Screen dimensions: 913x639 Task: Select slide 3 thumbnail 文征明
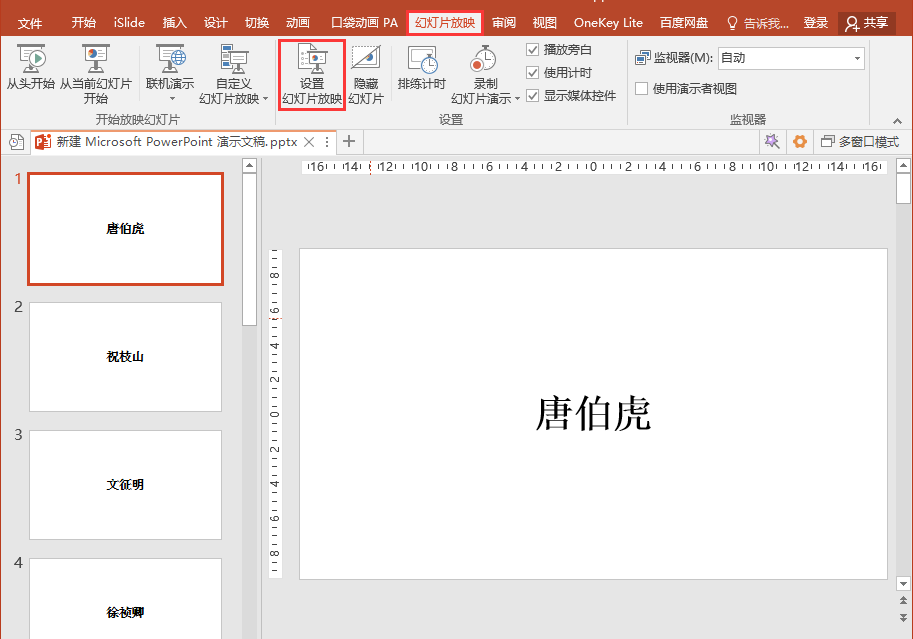125,485
